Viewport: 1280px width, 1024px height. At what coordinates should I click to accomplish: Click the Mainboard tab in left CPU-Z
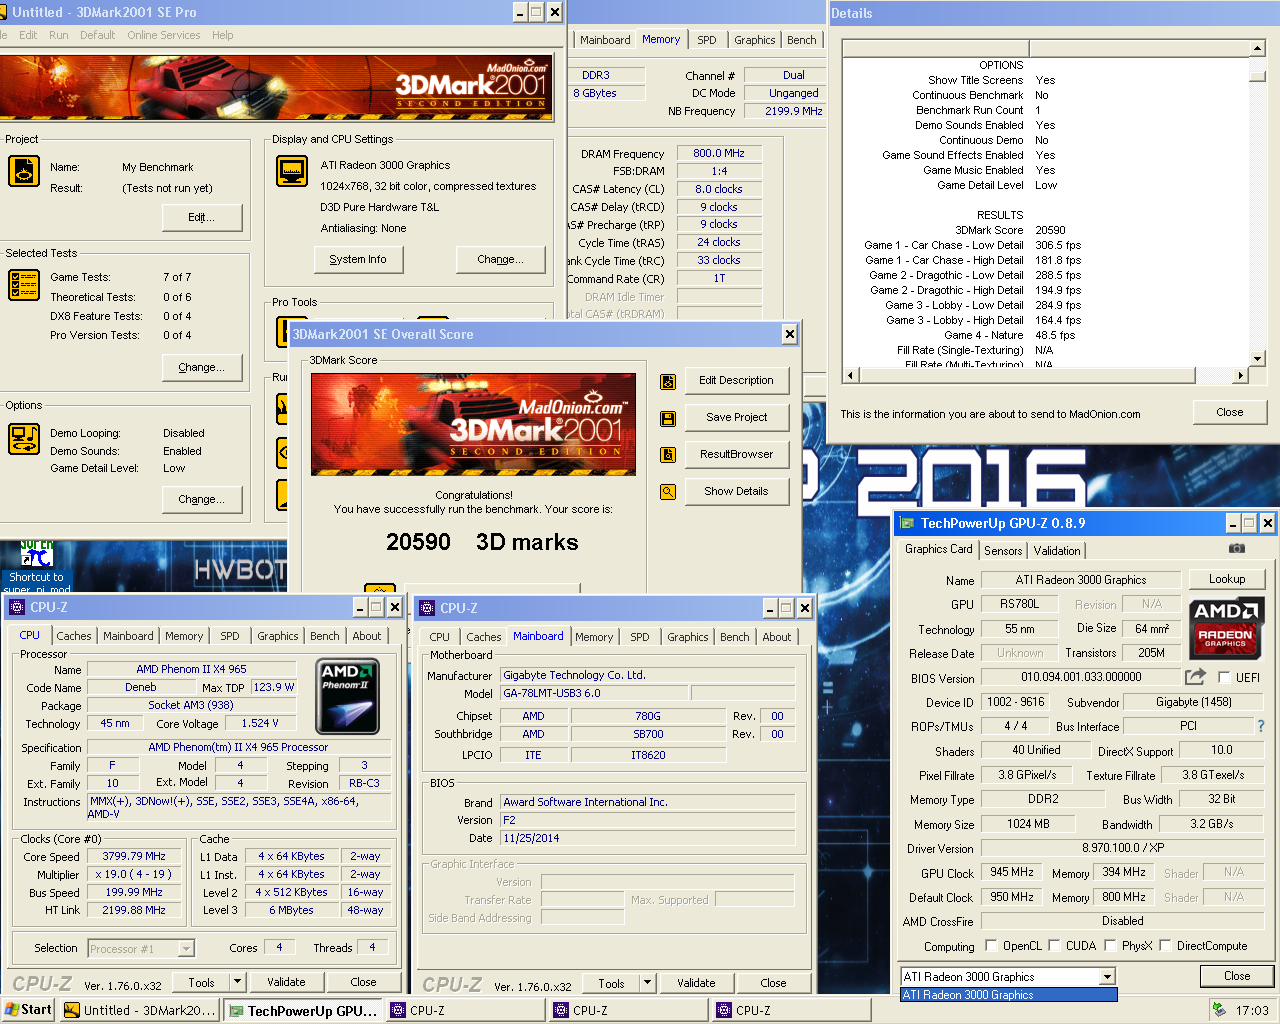point(128,636)
